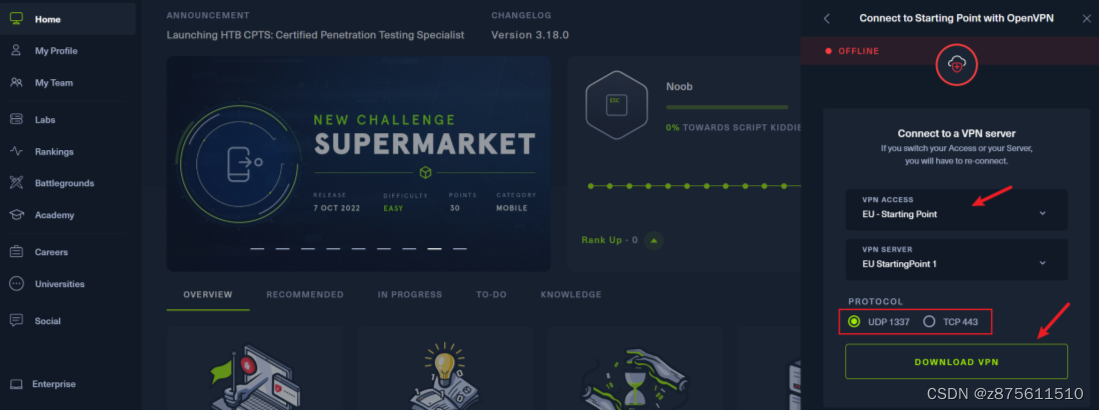
Task: Close the OpenVPN connection panel
Action: point(1086,19)
